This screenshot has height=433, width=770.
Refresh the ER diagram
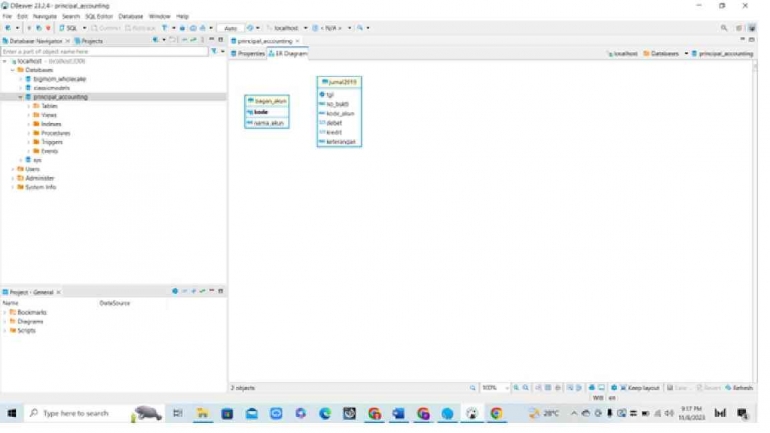tap(739, 388)
